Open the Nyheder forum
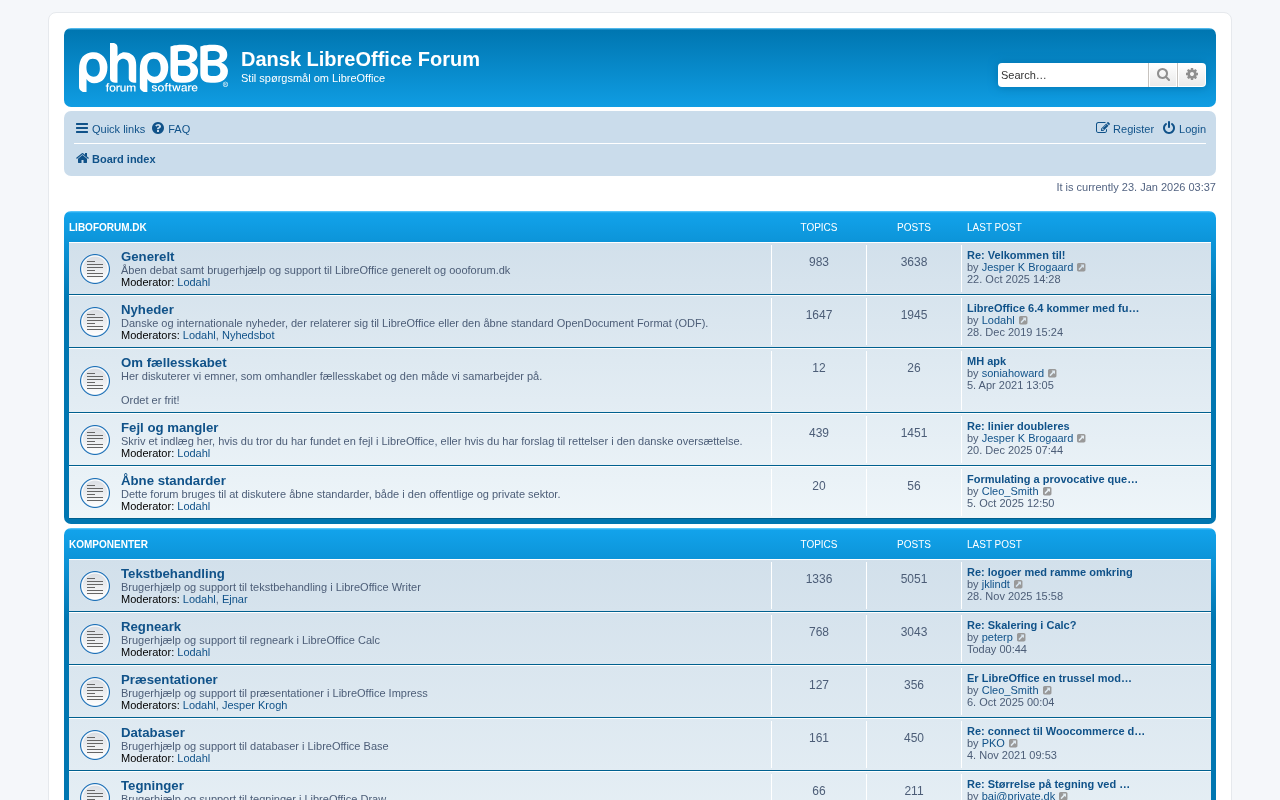The width and height of the screenshot is (1280, 800). [147, 309]
